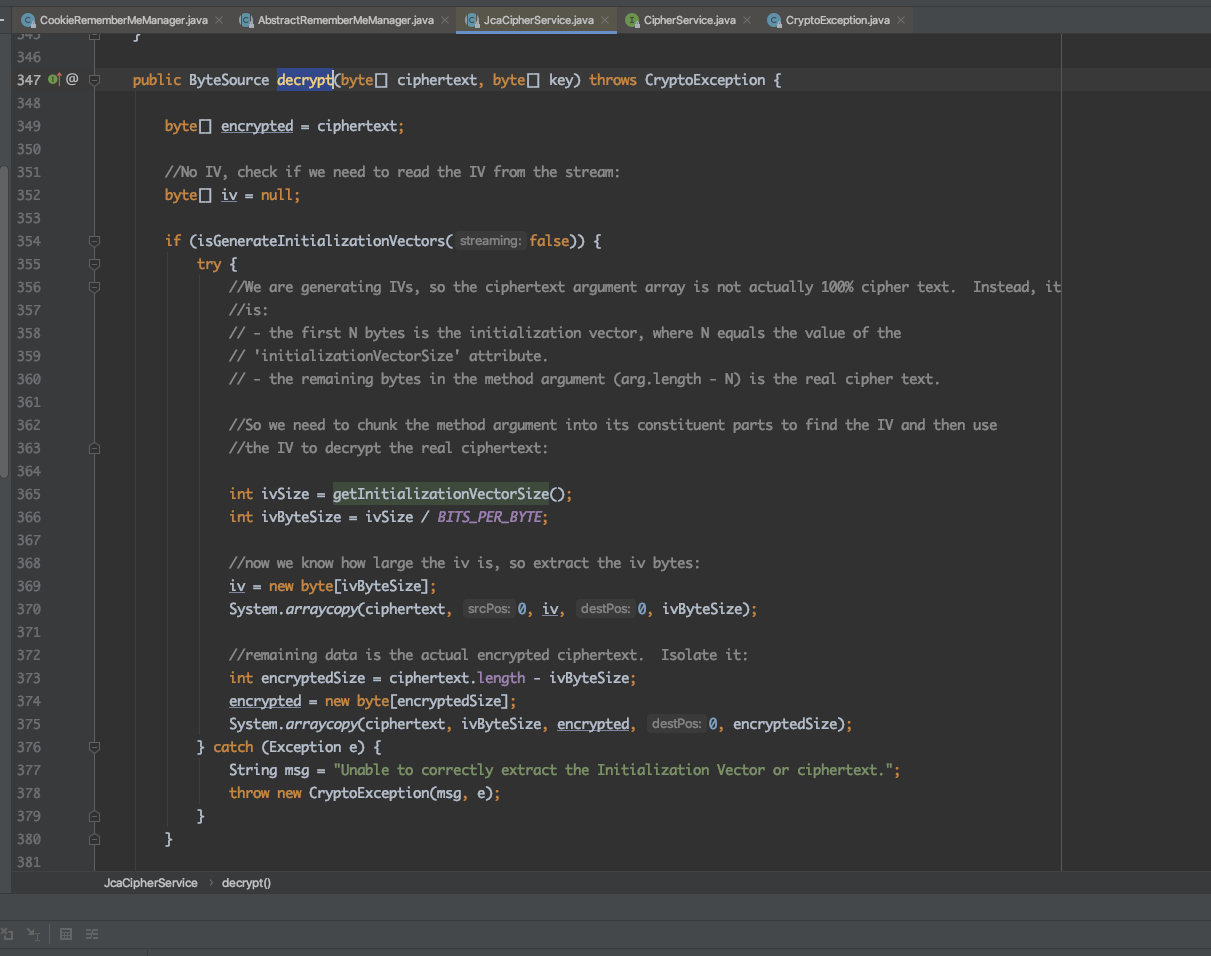This screenshot has height=956, width=1211.
Task: Click the overriding method gutter icon on line 347
Action: tap(54, 79)
